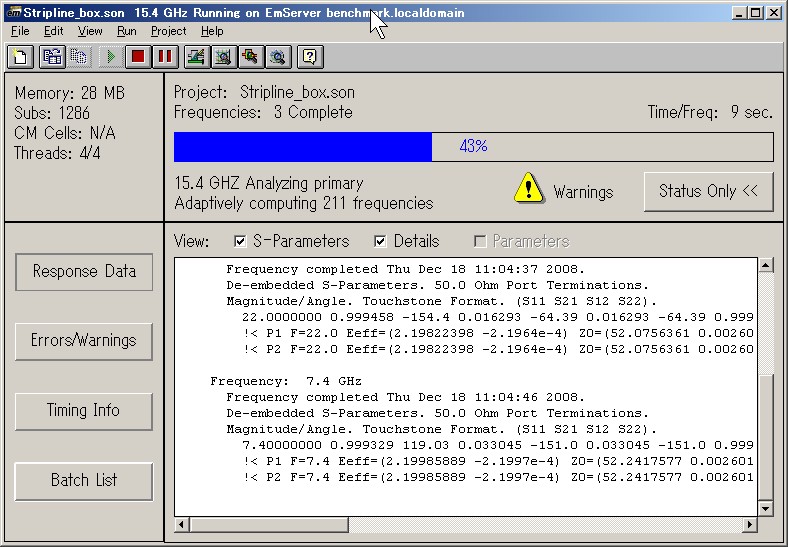
Task: Open the current density viewer icon
Action: pos(250,57)
